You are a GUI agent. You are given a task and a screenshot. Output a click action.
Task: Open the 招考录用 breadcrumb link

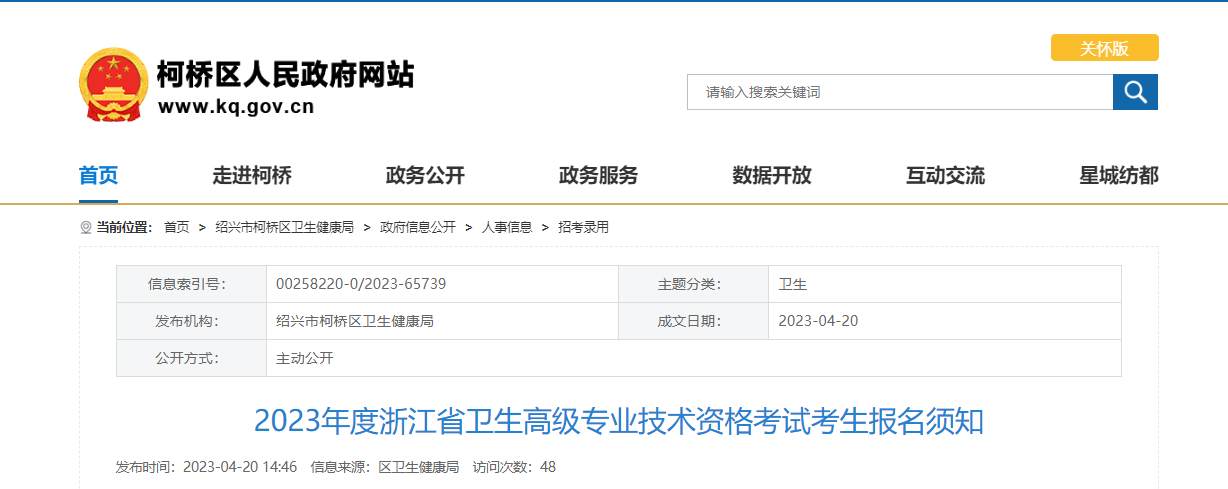583,228
